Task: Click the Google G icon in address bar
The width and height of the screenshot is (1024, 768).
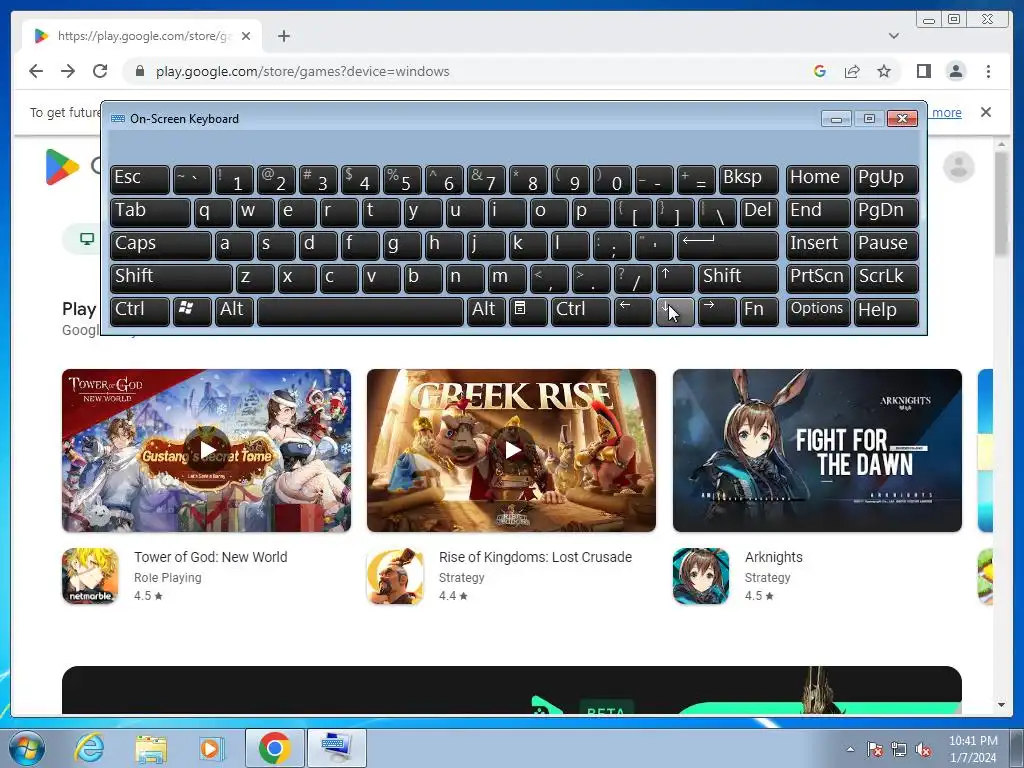Action: click(820, 71)
